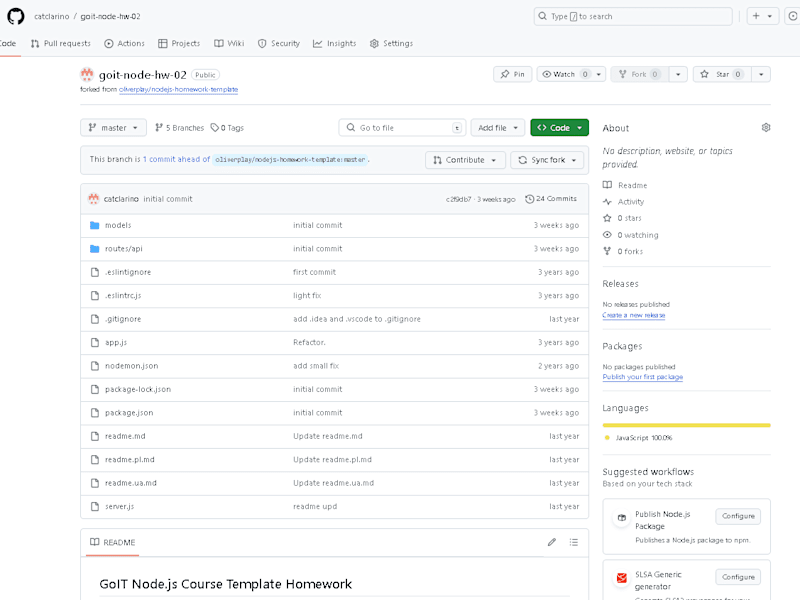Click the JavaScript 100.0% language entry
Screen dimensions: 800x600
pos(639,438)
